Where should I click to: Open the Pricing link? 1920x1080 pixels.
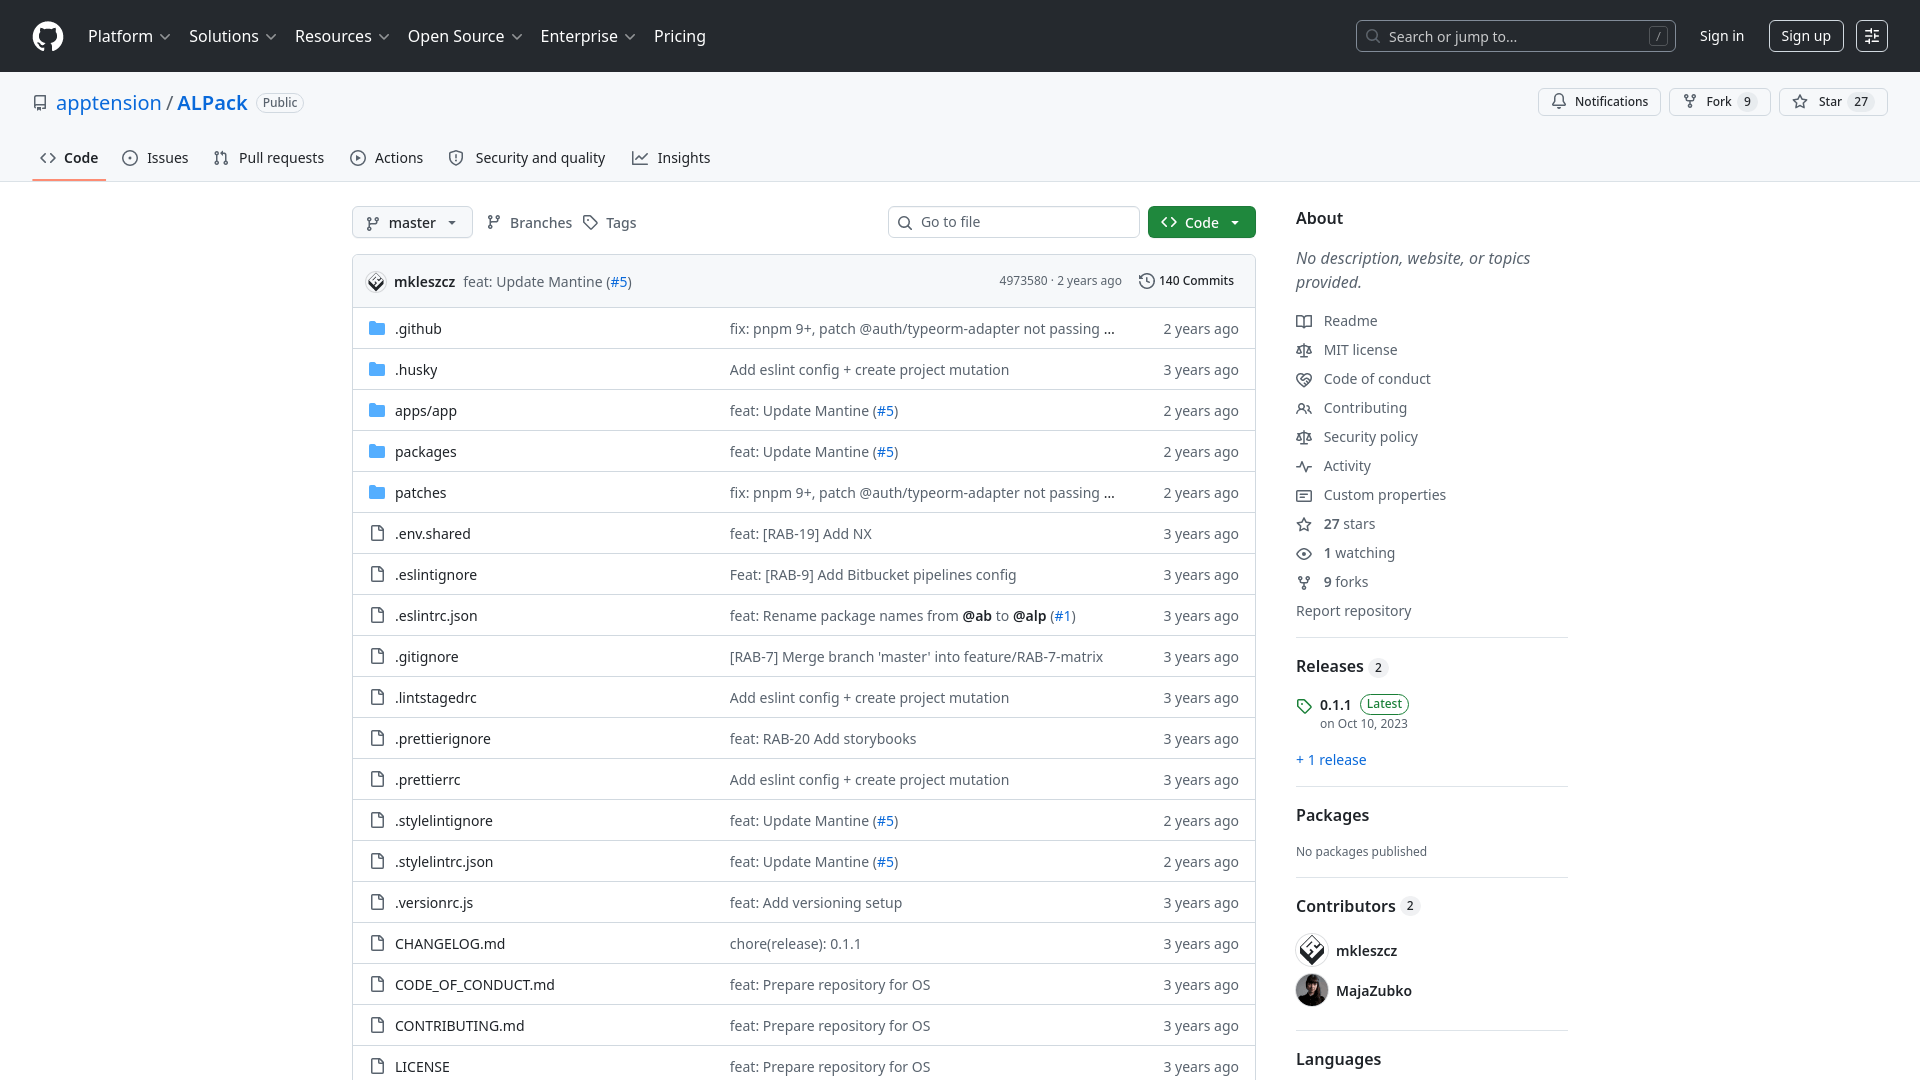point(680,36)
